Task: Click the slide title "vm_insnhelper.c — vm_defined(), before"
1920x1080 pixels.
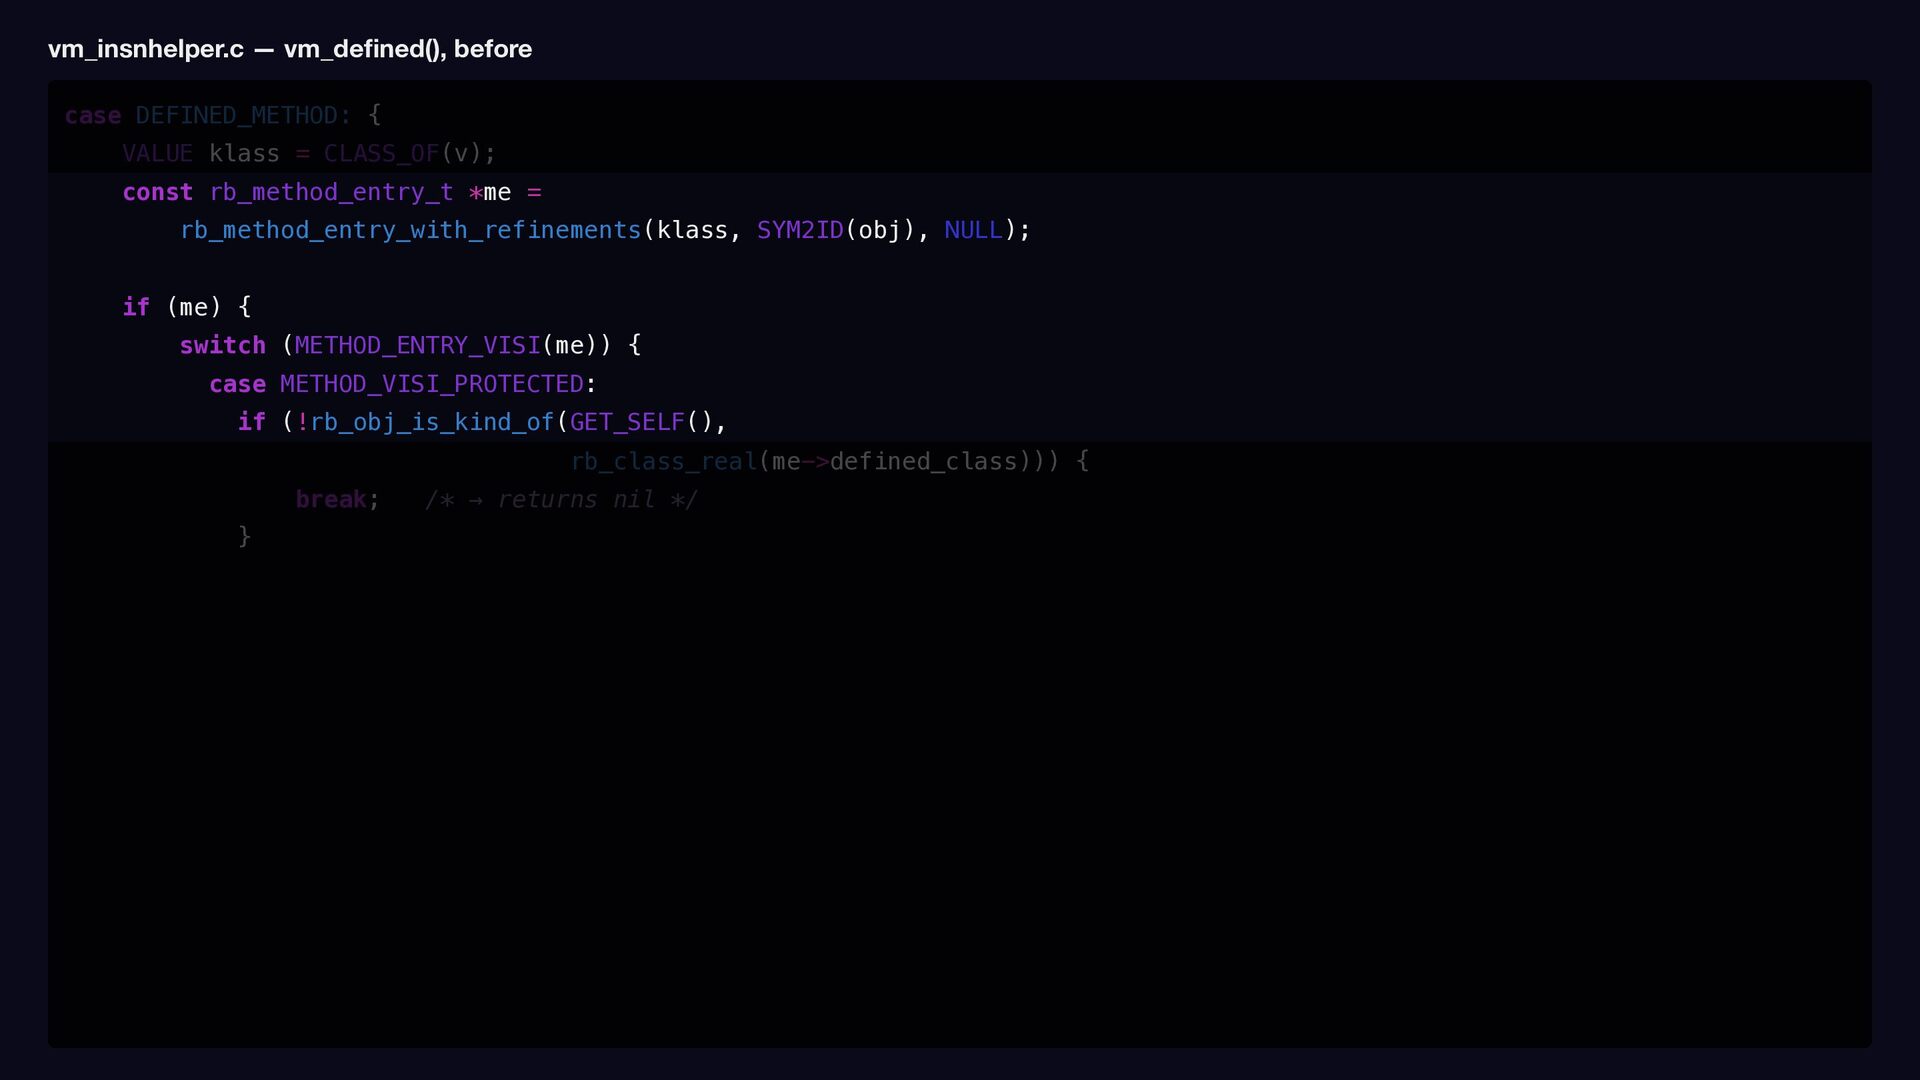Action: pos(290,49)
